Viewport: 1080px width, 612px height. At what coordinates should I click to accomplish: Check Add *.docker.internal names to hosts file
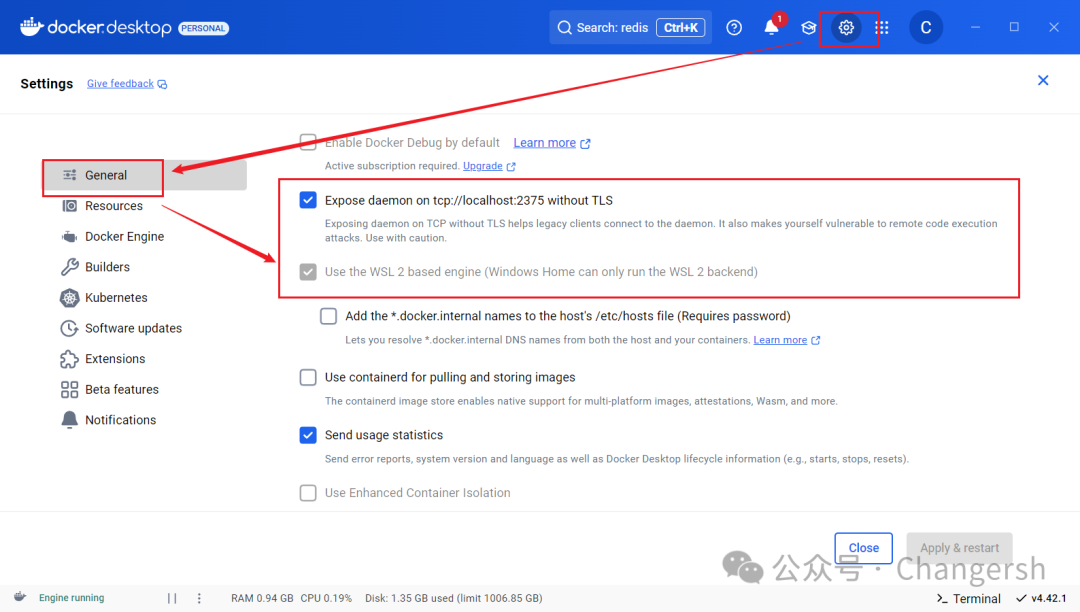click(x=329, y=316)
